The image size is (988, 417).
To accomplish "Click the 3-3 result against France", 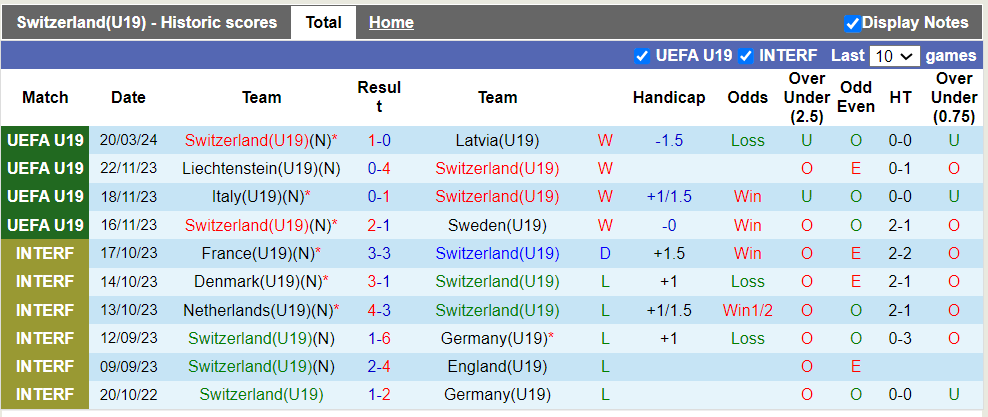I will 379,253.
